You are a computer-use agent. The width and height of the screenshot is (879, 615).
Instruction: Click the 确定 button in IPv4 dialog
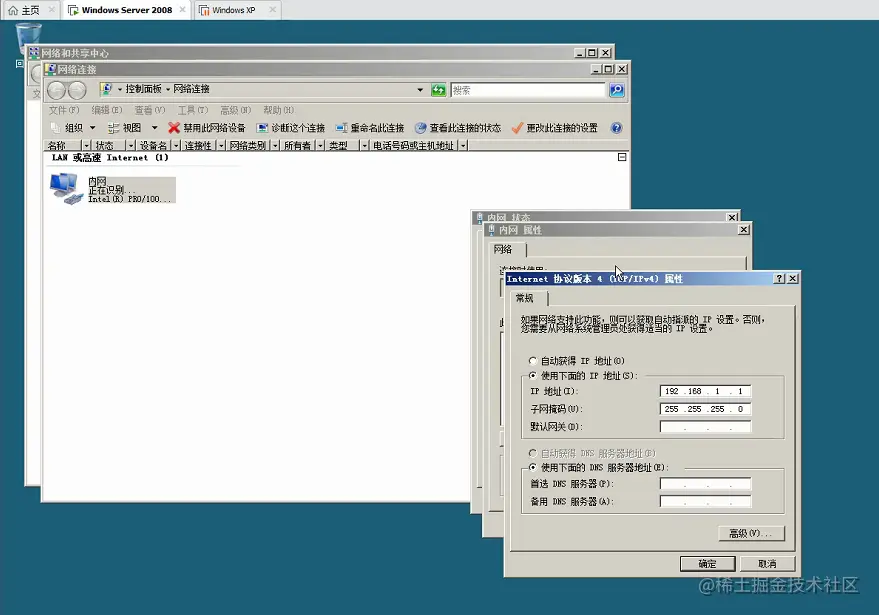(x=707, y=564)
